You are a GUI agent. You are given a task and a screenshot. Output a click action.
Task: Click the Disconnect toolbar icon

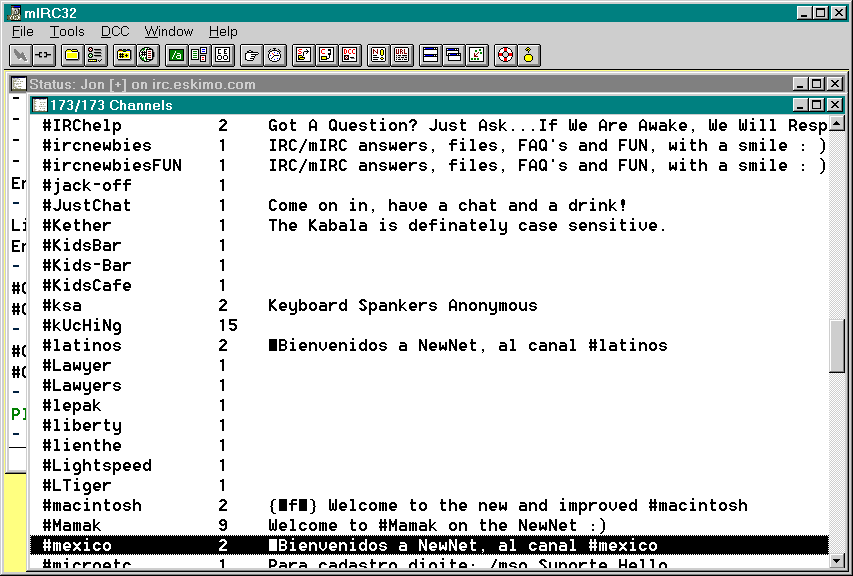tap(44, 55)
